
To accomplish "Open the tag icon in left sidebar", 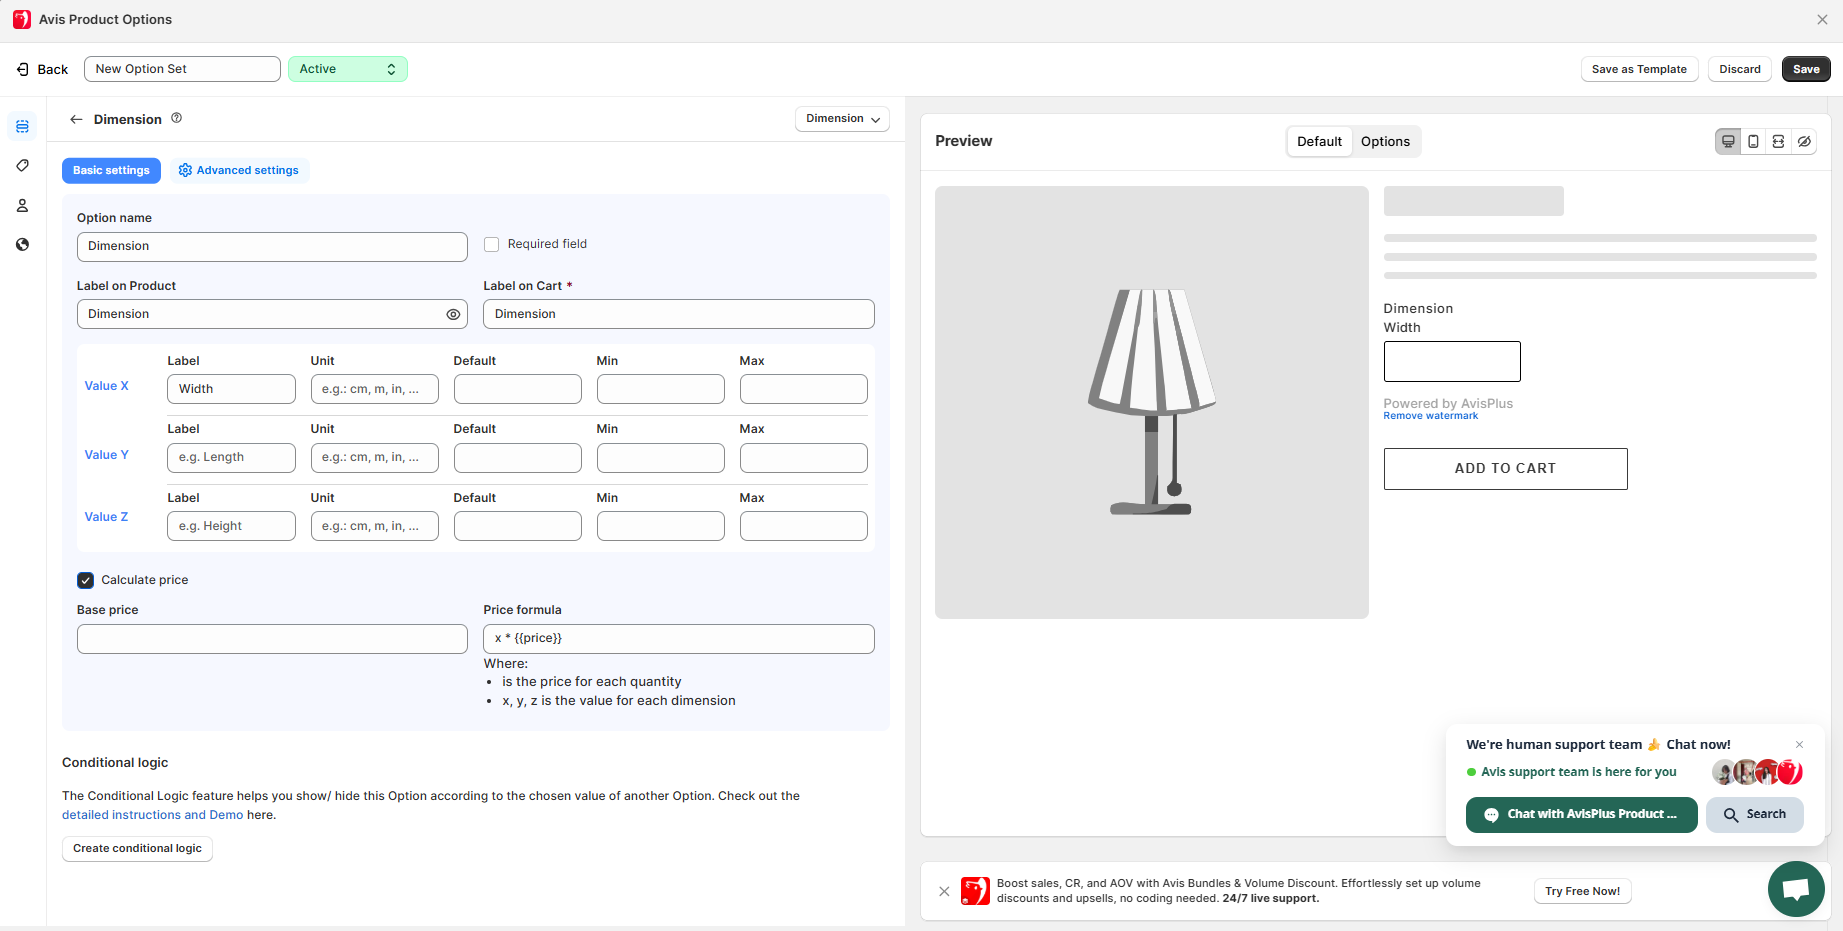I will (x=22, y=166).
